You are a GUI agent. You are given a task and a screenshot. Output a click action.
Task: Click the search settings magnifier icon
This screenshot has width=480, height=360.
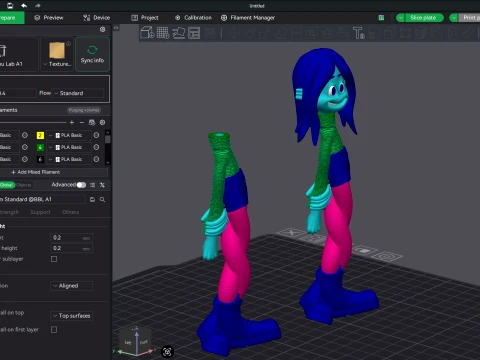coord(102,199)
